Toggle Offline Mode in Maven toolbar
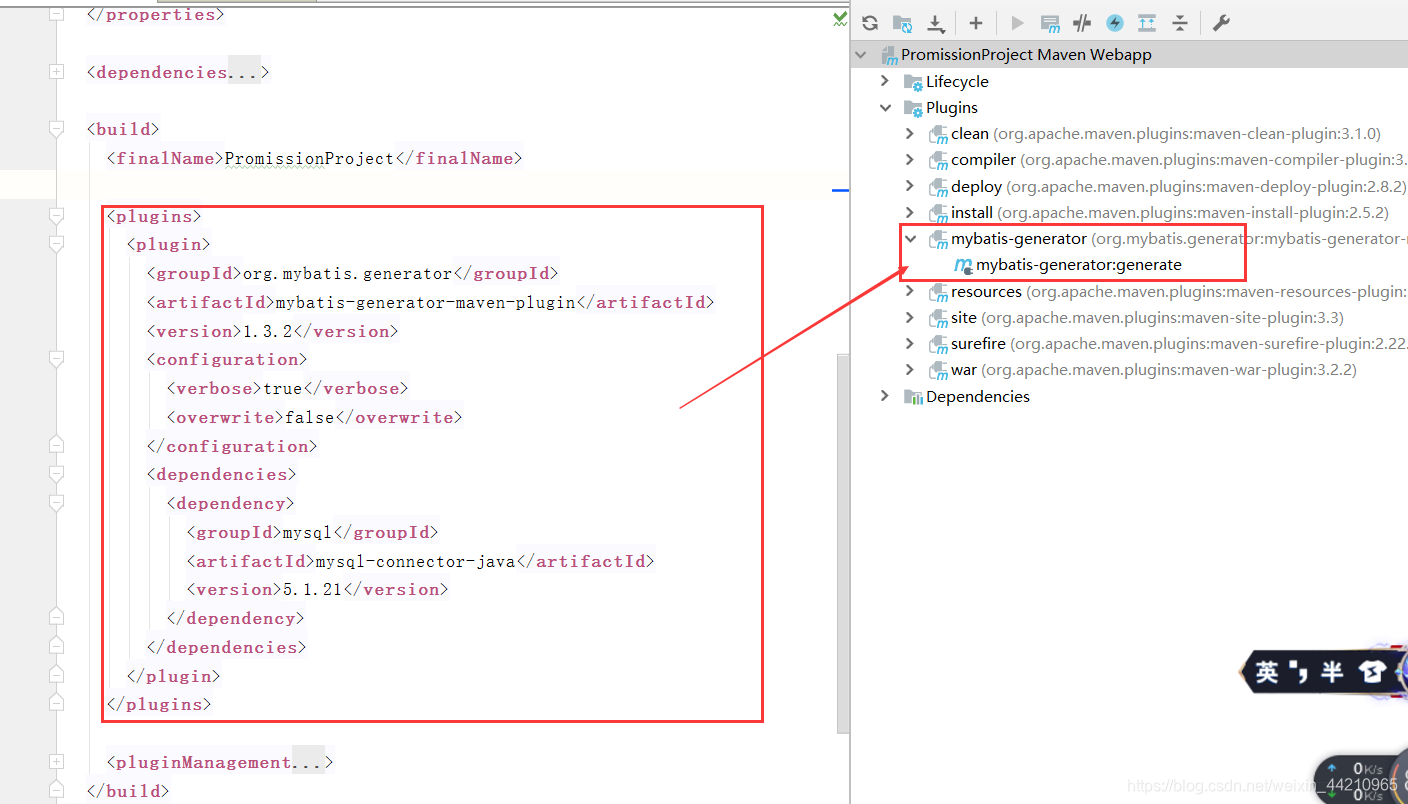The width and height of the screenshot is (1408, 804). click(x=1082, y=23)
